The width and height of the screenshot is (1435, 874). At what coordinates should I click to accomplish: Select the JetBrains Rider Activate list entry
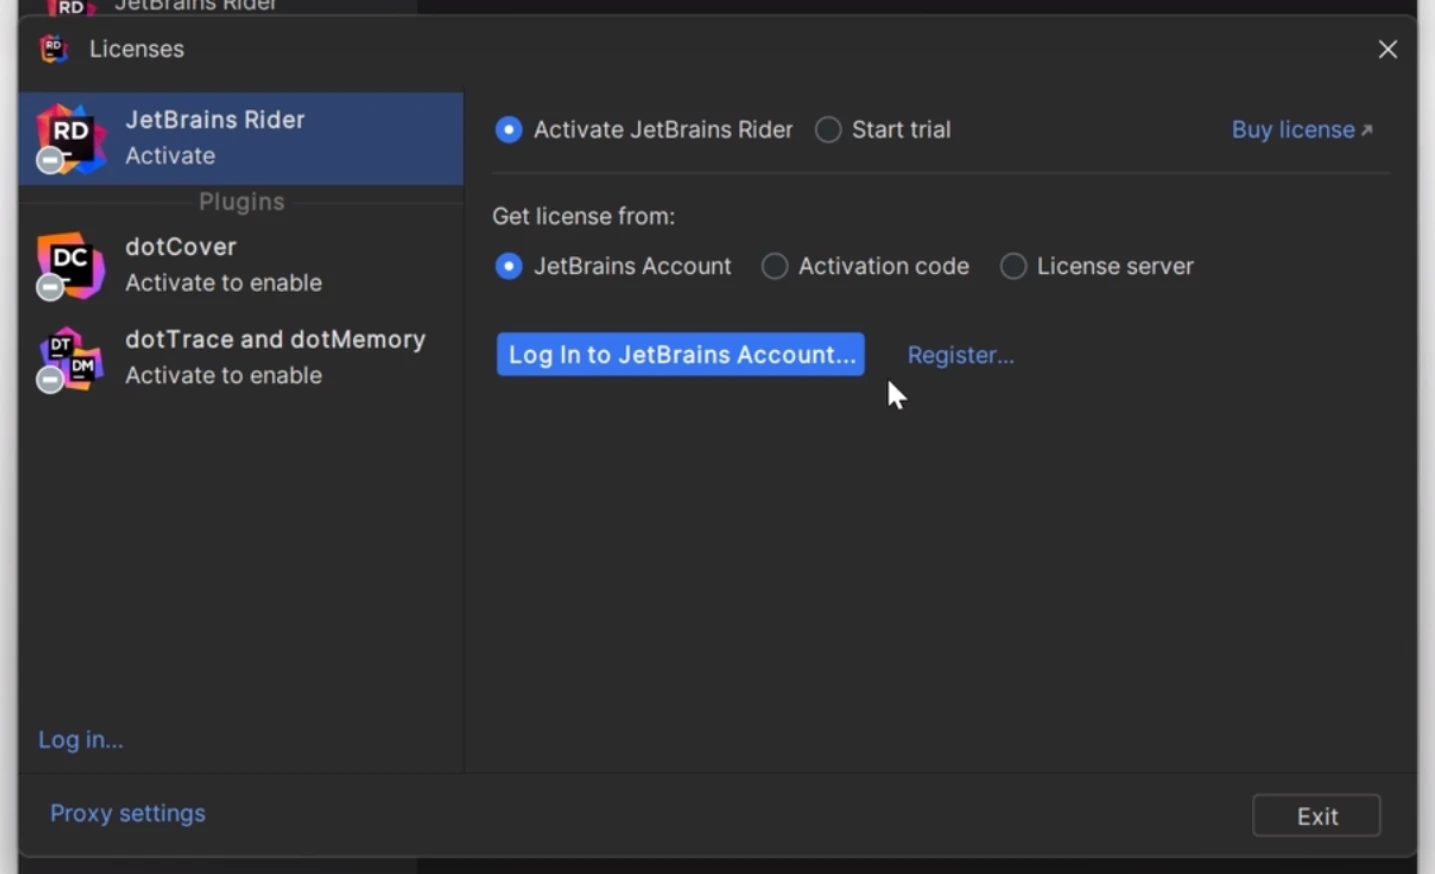click(x=241, y=138)
